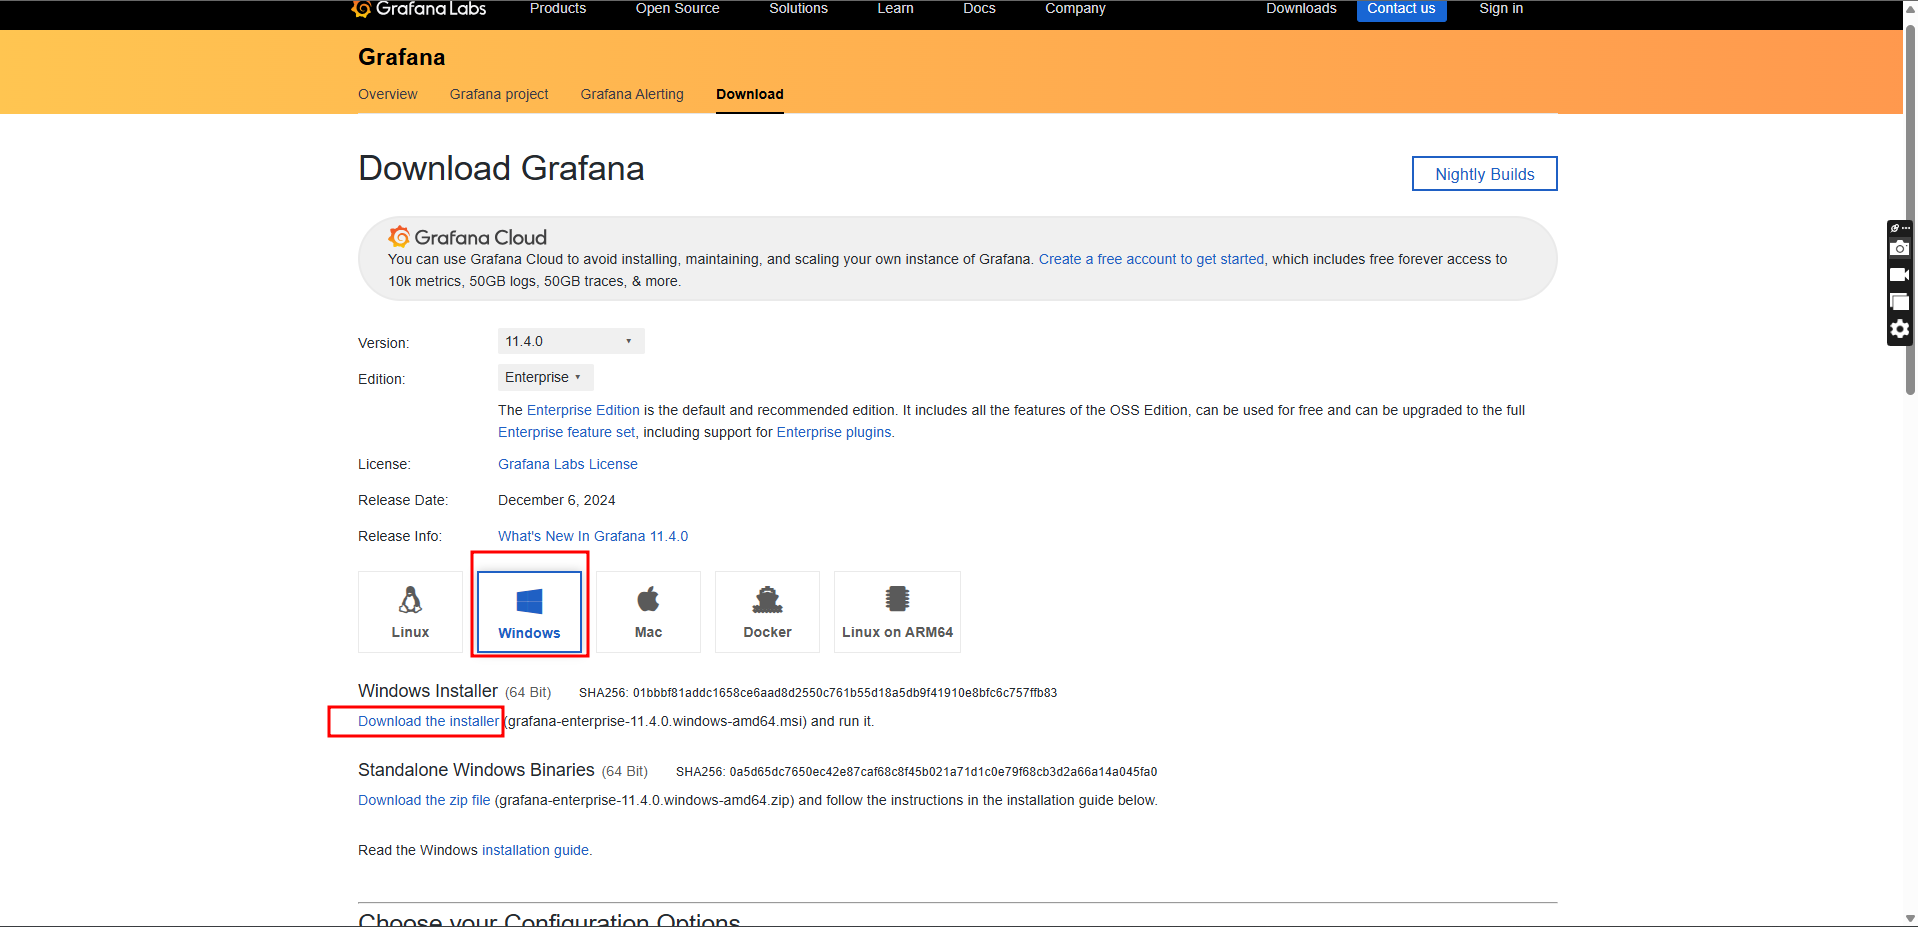
Task: Open settings gear in floating toolbar
Action: (x=1899, y=329)
